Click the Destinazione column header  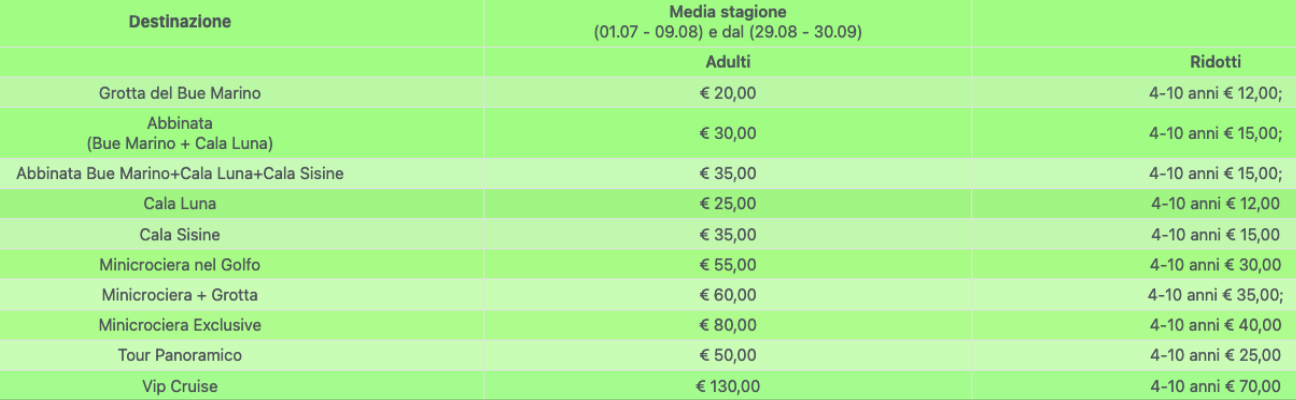[x=180, y=22]
